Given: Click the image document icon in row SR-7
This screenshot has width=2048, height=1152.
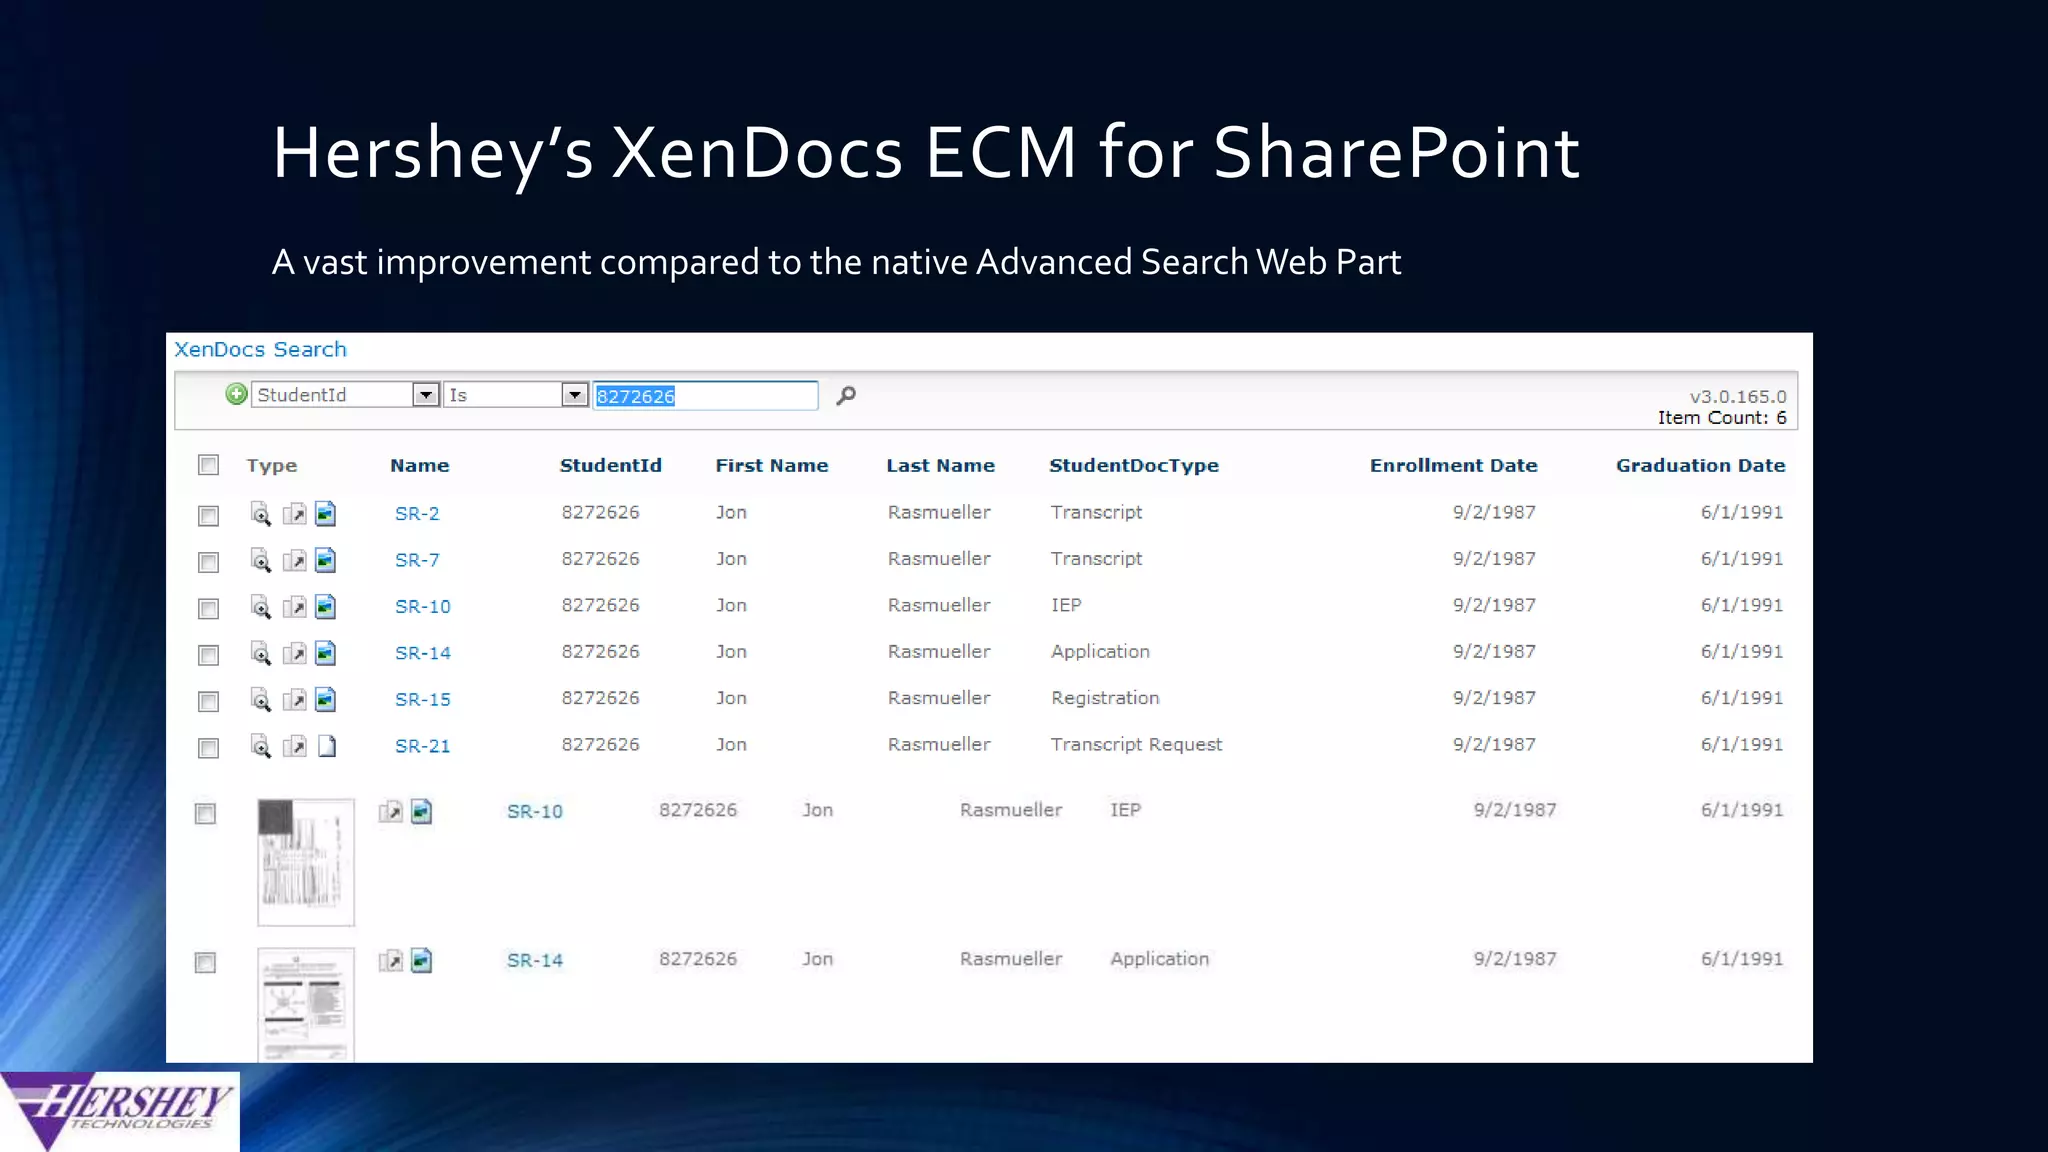Looking at the screenshot, I should [326, 560].
